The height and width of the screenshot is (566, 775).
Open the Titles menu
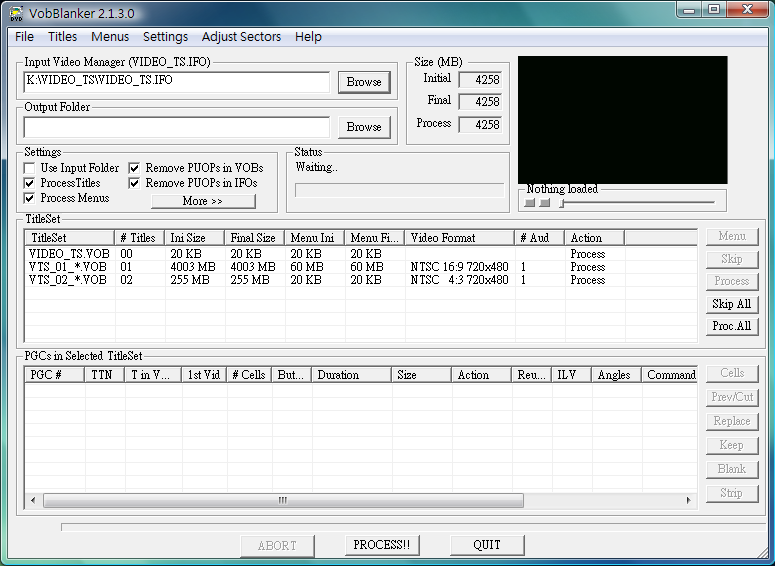tap(62, 36)
